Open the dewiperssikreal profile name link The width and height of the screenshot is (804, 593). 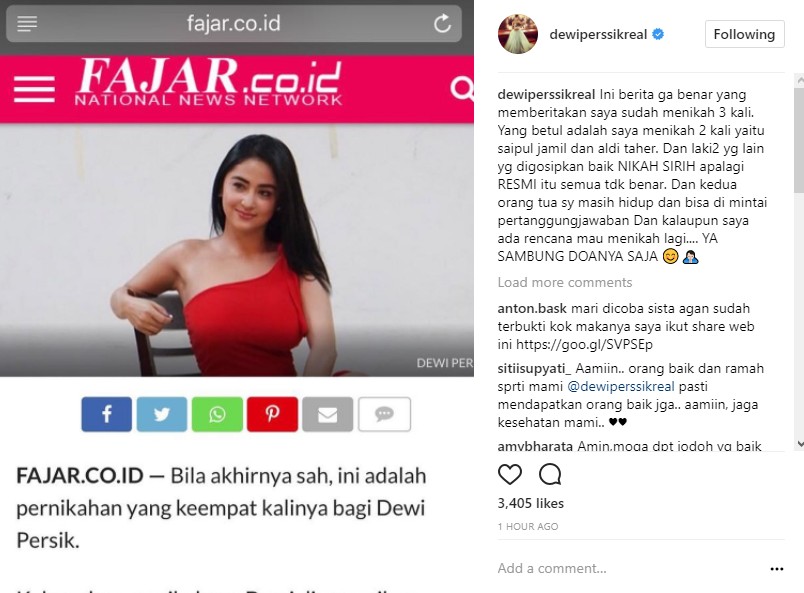[598, 34]
